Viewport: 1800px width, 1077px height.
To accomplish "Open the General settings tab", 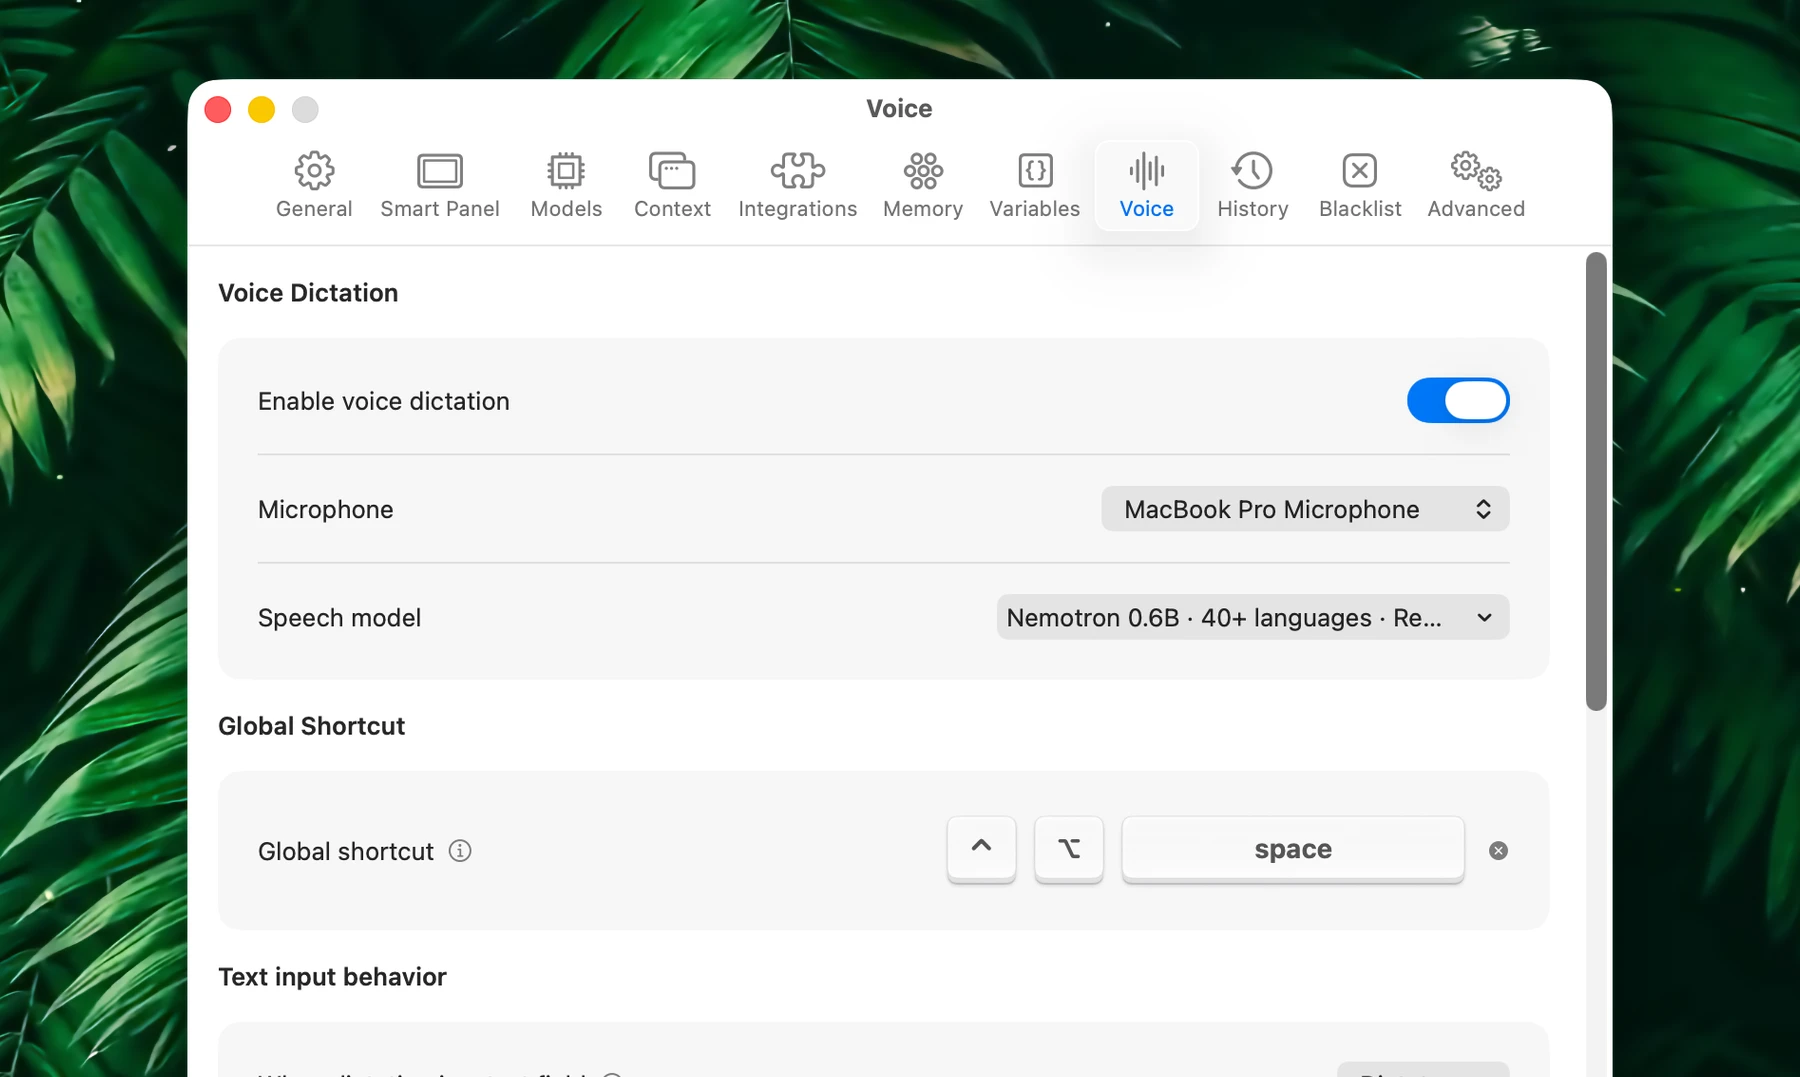I will point(314,186).
